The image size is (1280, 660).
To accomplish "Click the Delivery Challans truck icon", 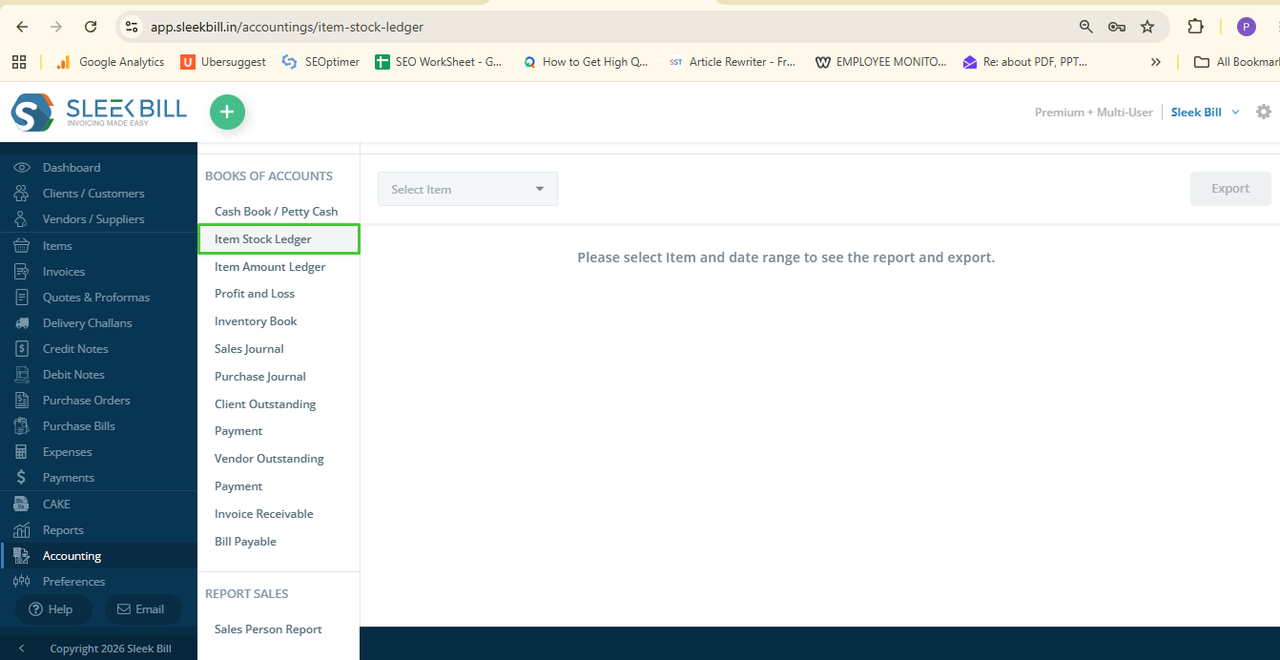I will pyautogui.click(x=22, y=323).
